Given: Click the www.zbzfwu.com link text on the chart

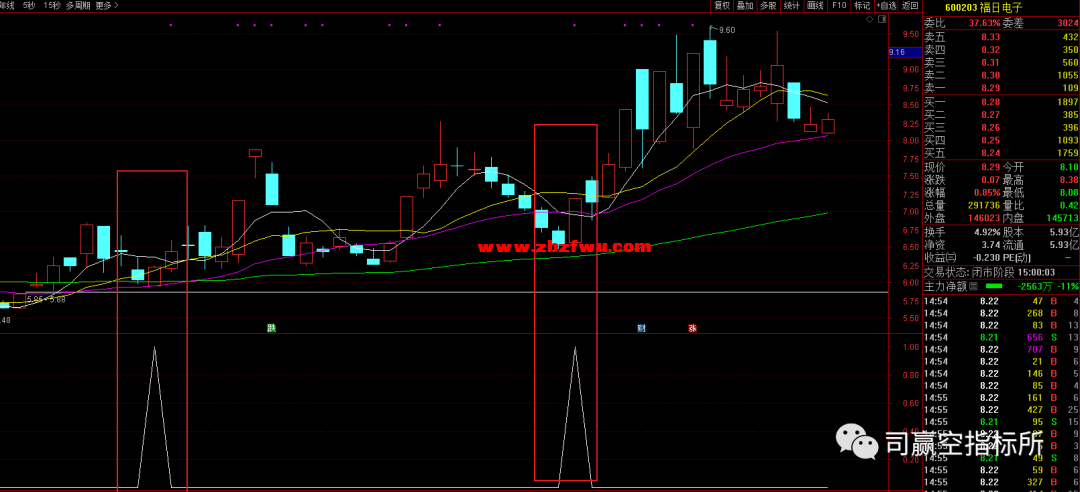Looking at the screenshot, I should point(564,247).
